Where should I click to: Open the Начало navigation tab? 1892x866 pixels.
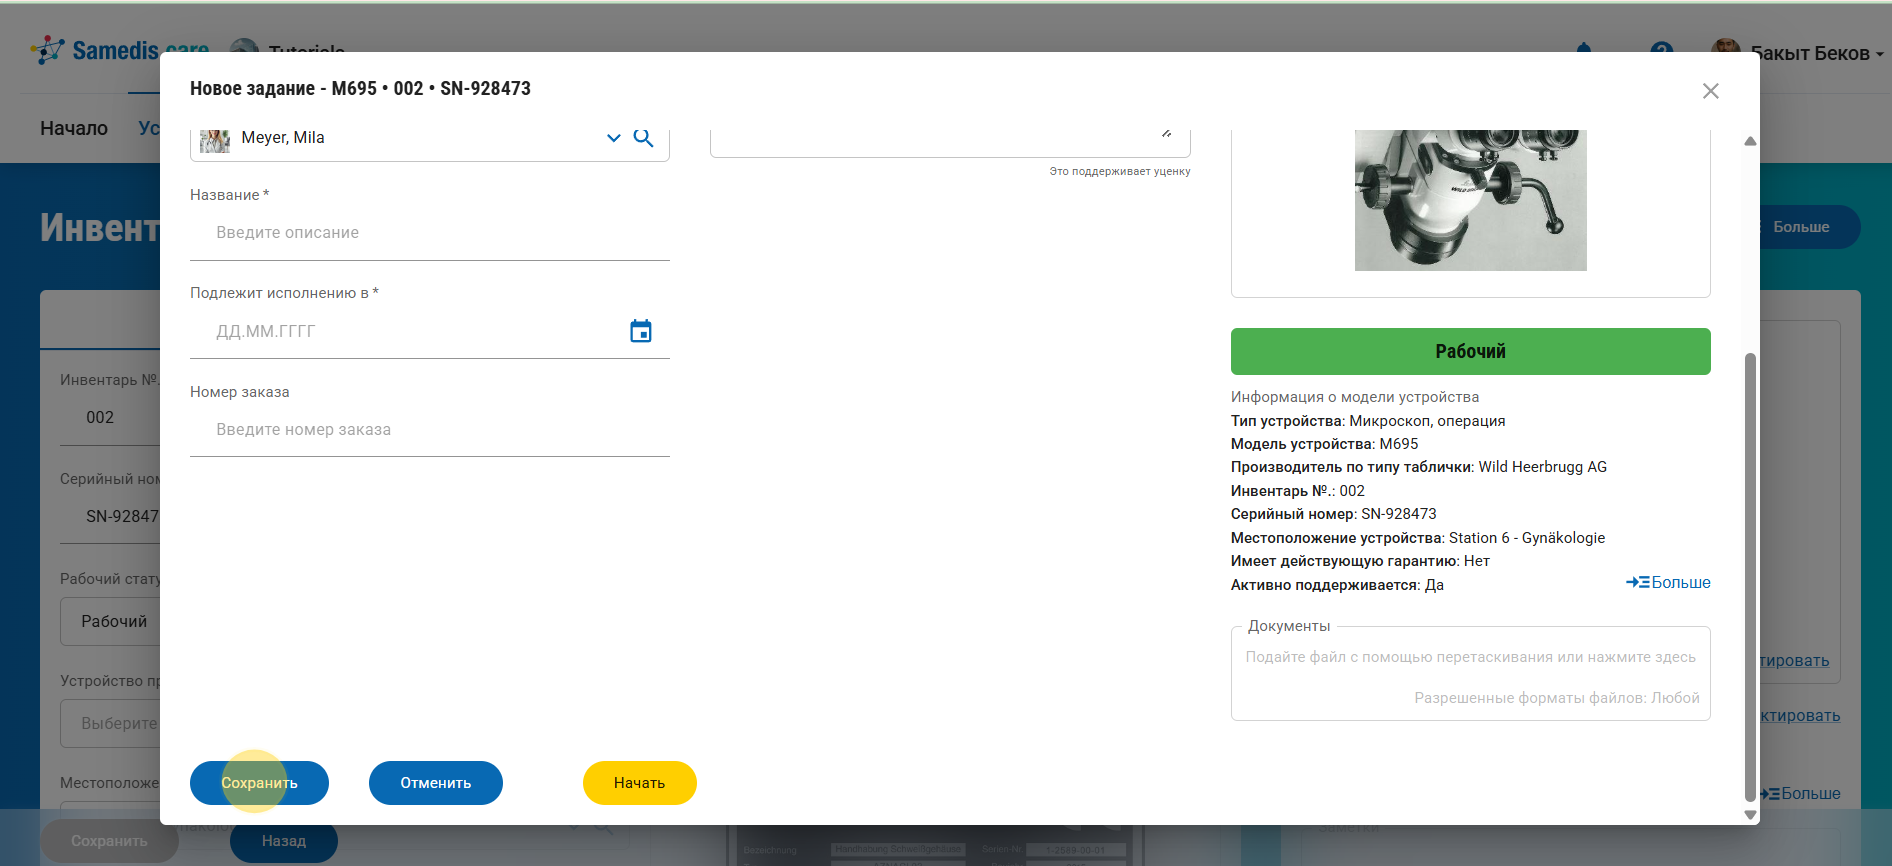pos(74,128)
